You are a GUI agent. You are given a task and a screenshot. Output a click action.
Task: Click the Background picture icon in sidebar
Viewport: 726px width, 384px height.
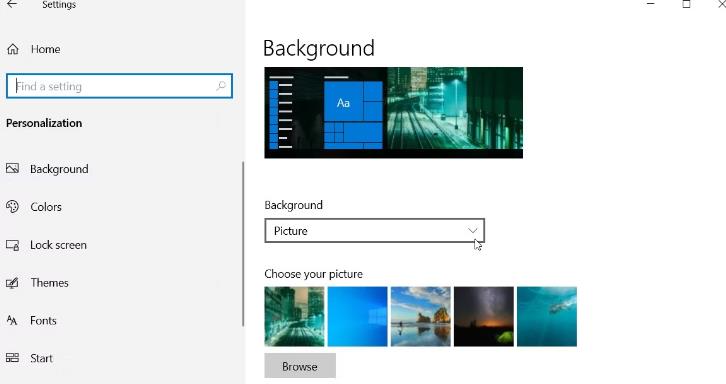pyautogui.click(x=13, y=169)
